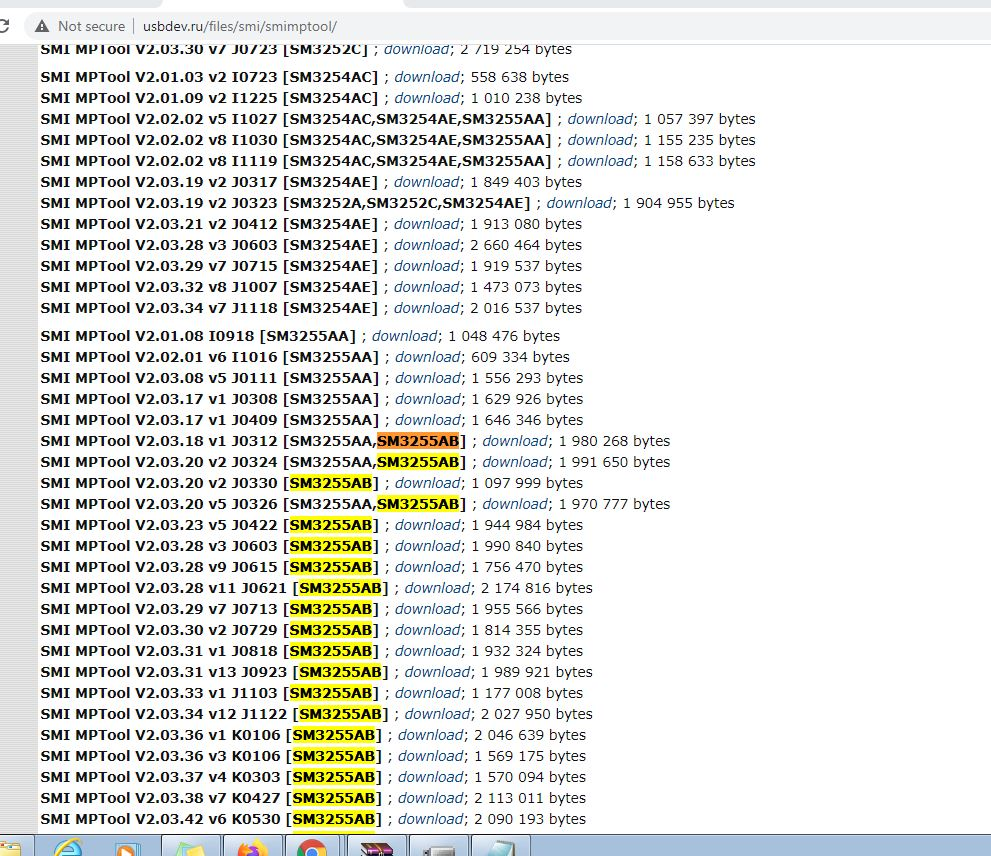The image size is (991, 856).
Task: Click the browser reload button
Action: click(x=4, y=26)
